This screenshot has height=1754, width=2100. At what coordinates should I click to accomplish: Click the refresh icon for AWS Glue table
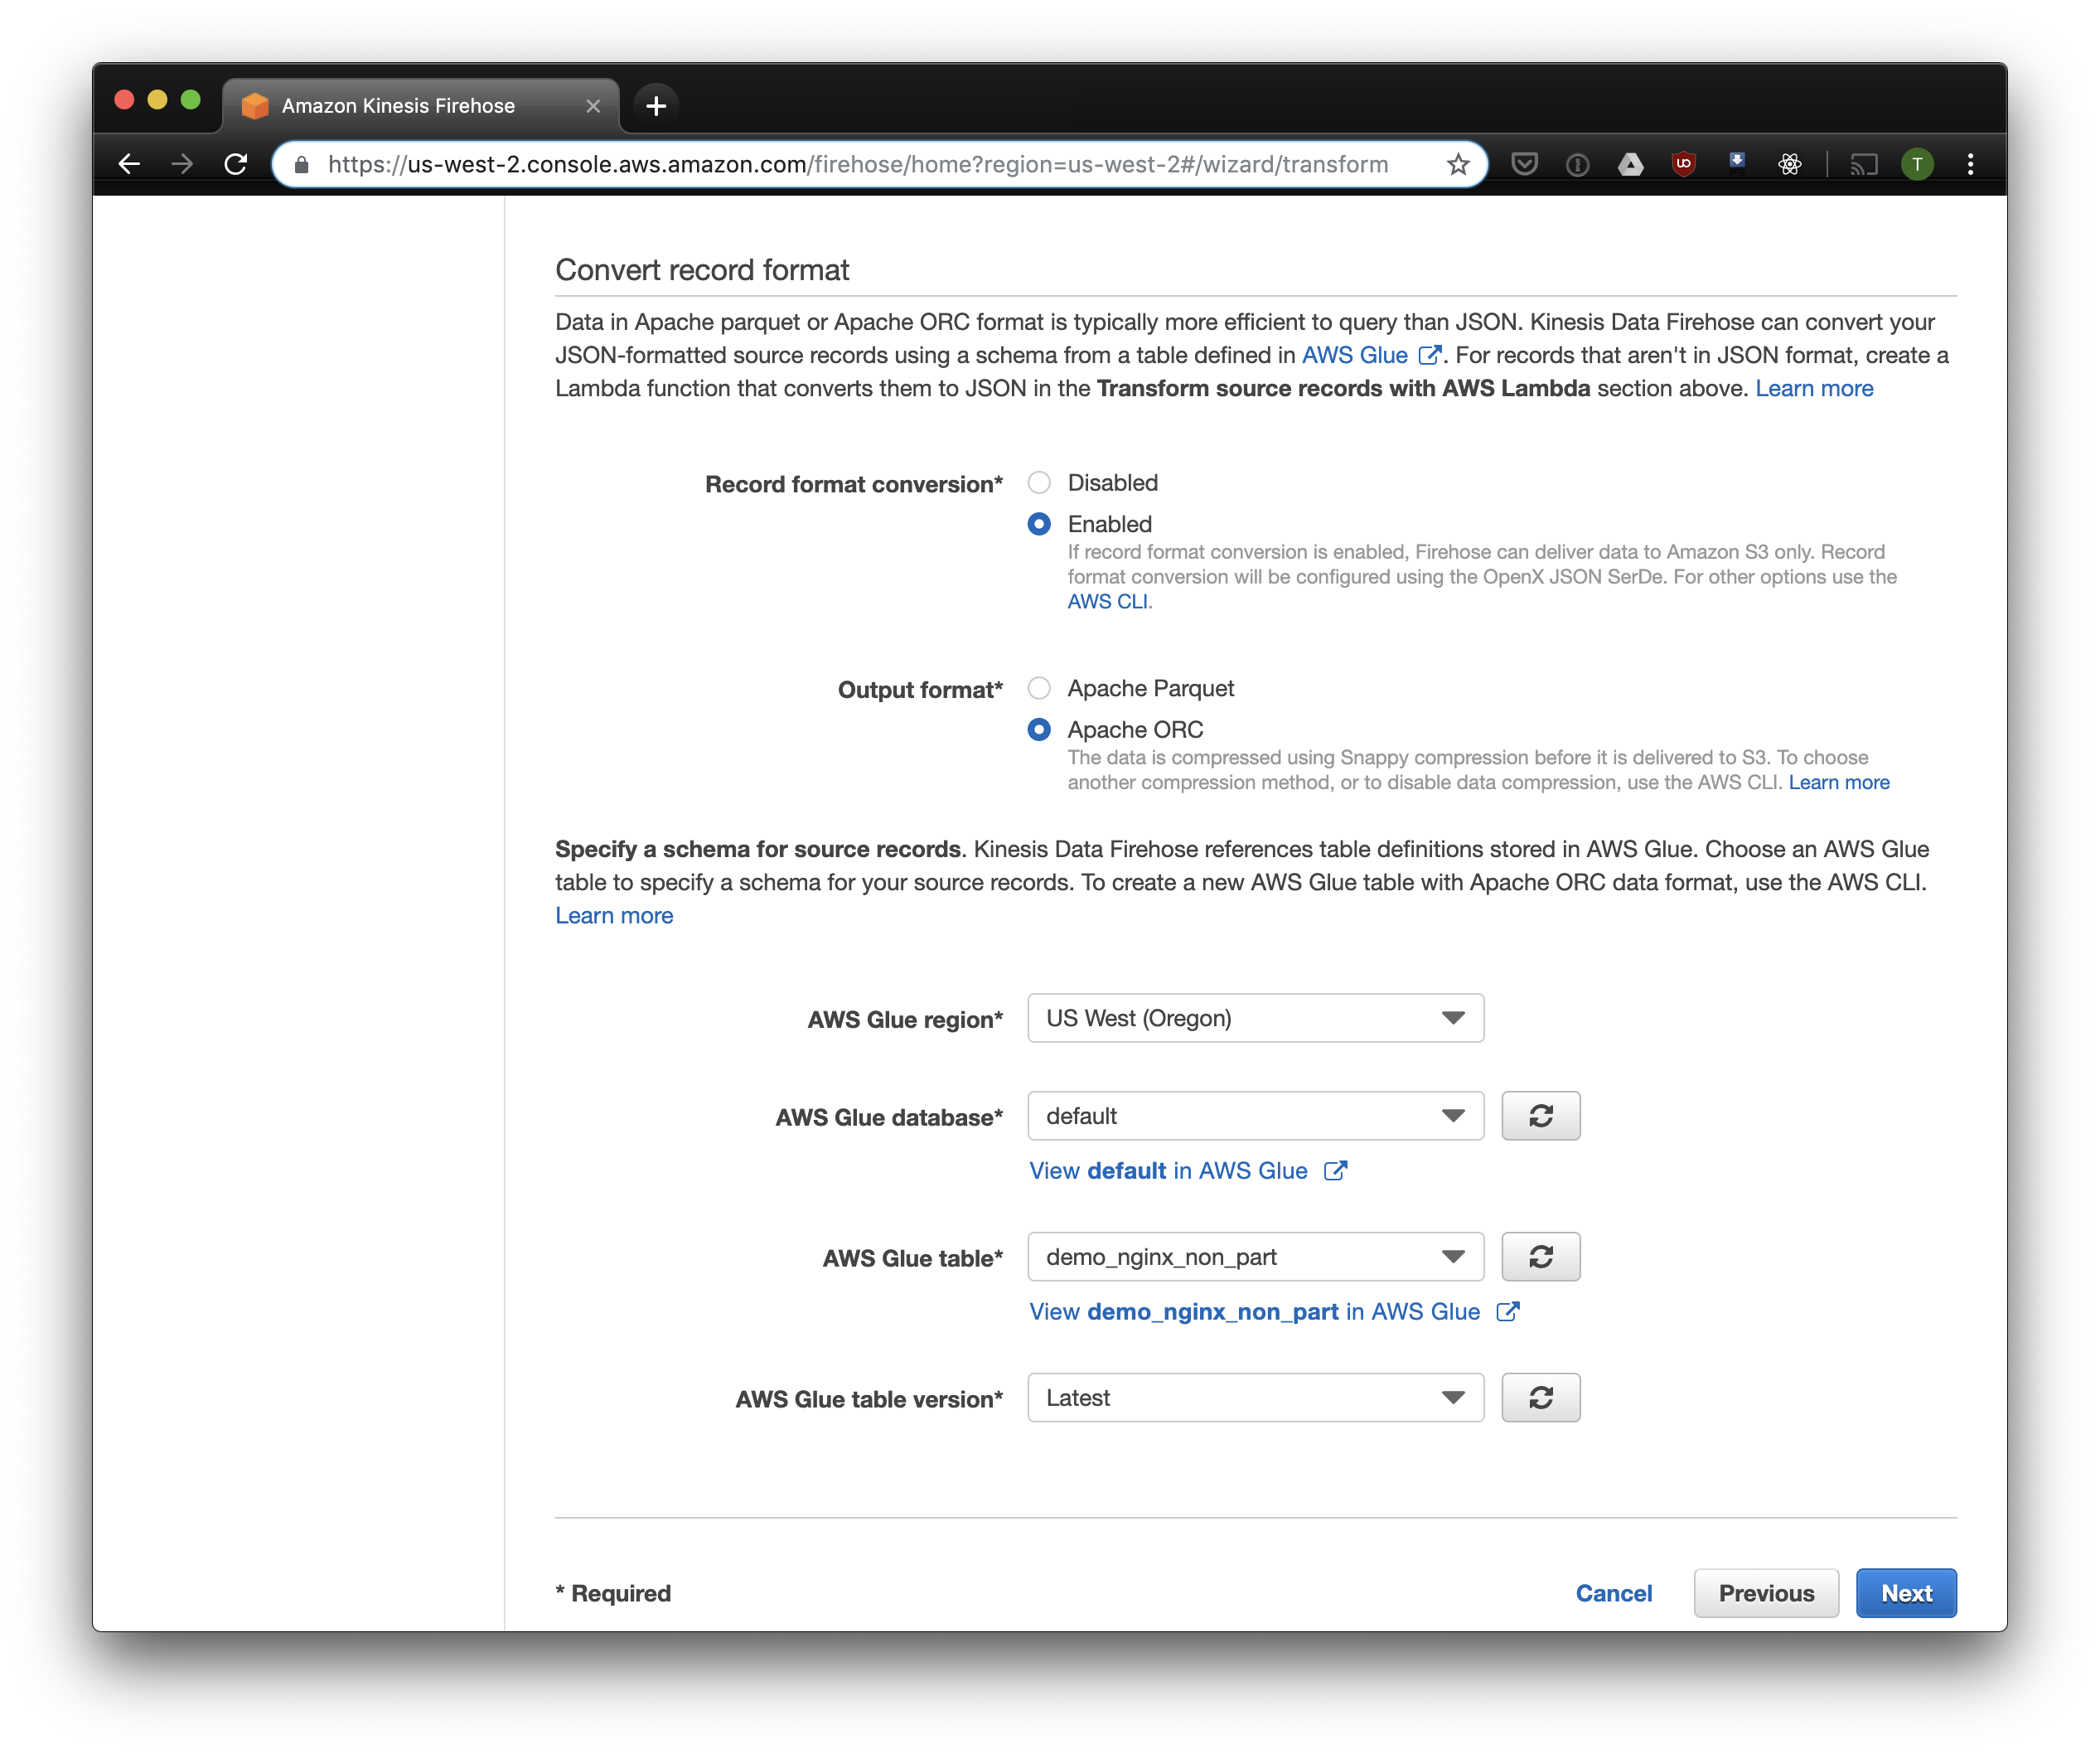[1540, 1257]
